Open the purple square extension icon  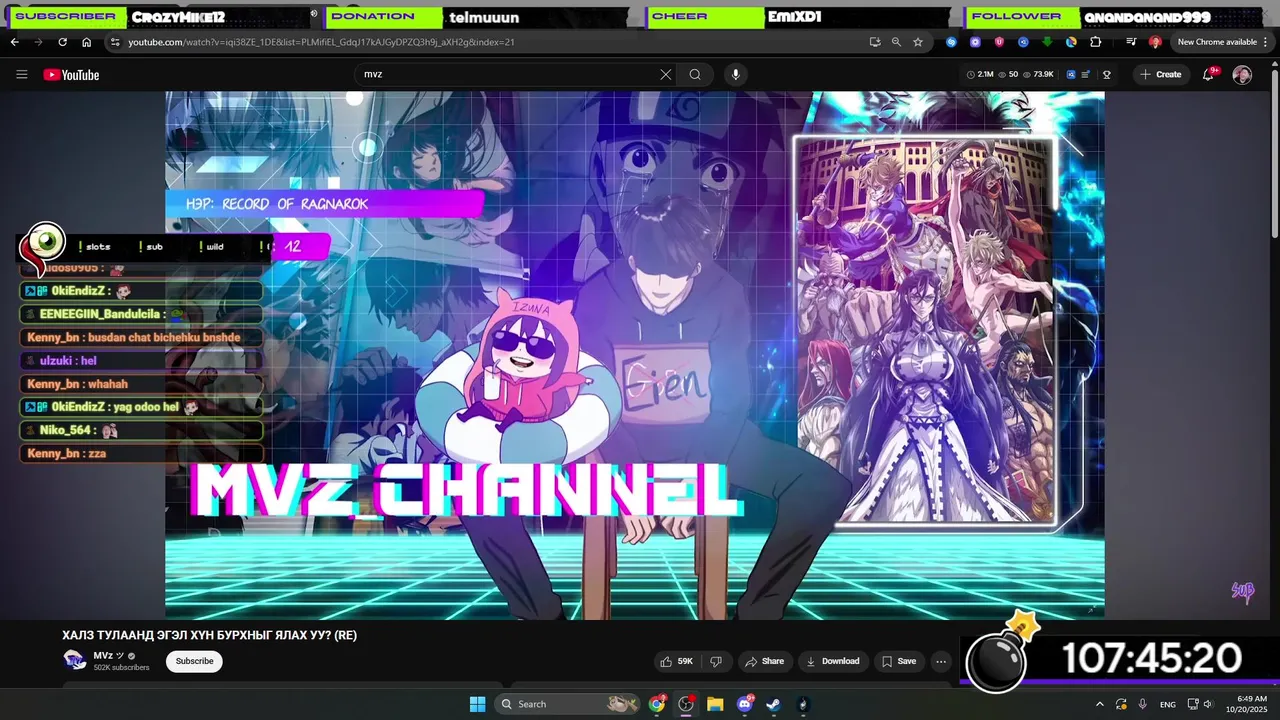coord(975,42)
